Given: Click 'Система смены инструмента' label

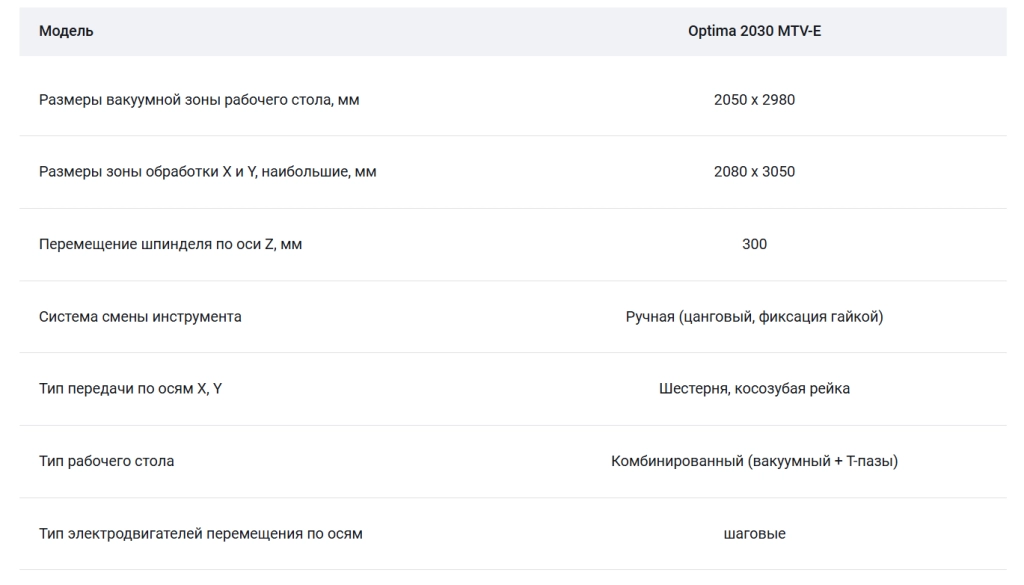Looking at the screenshot, I should coord(140,317).
